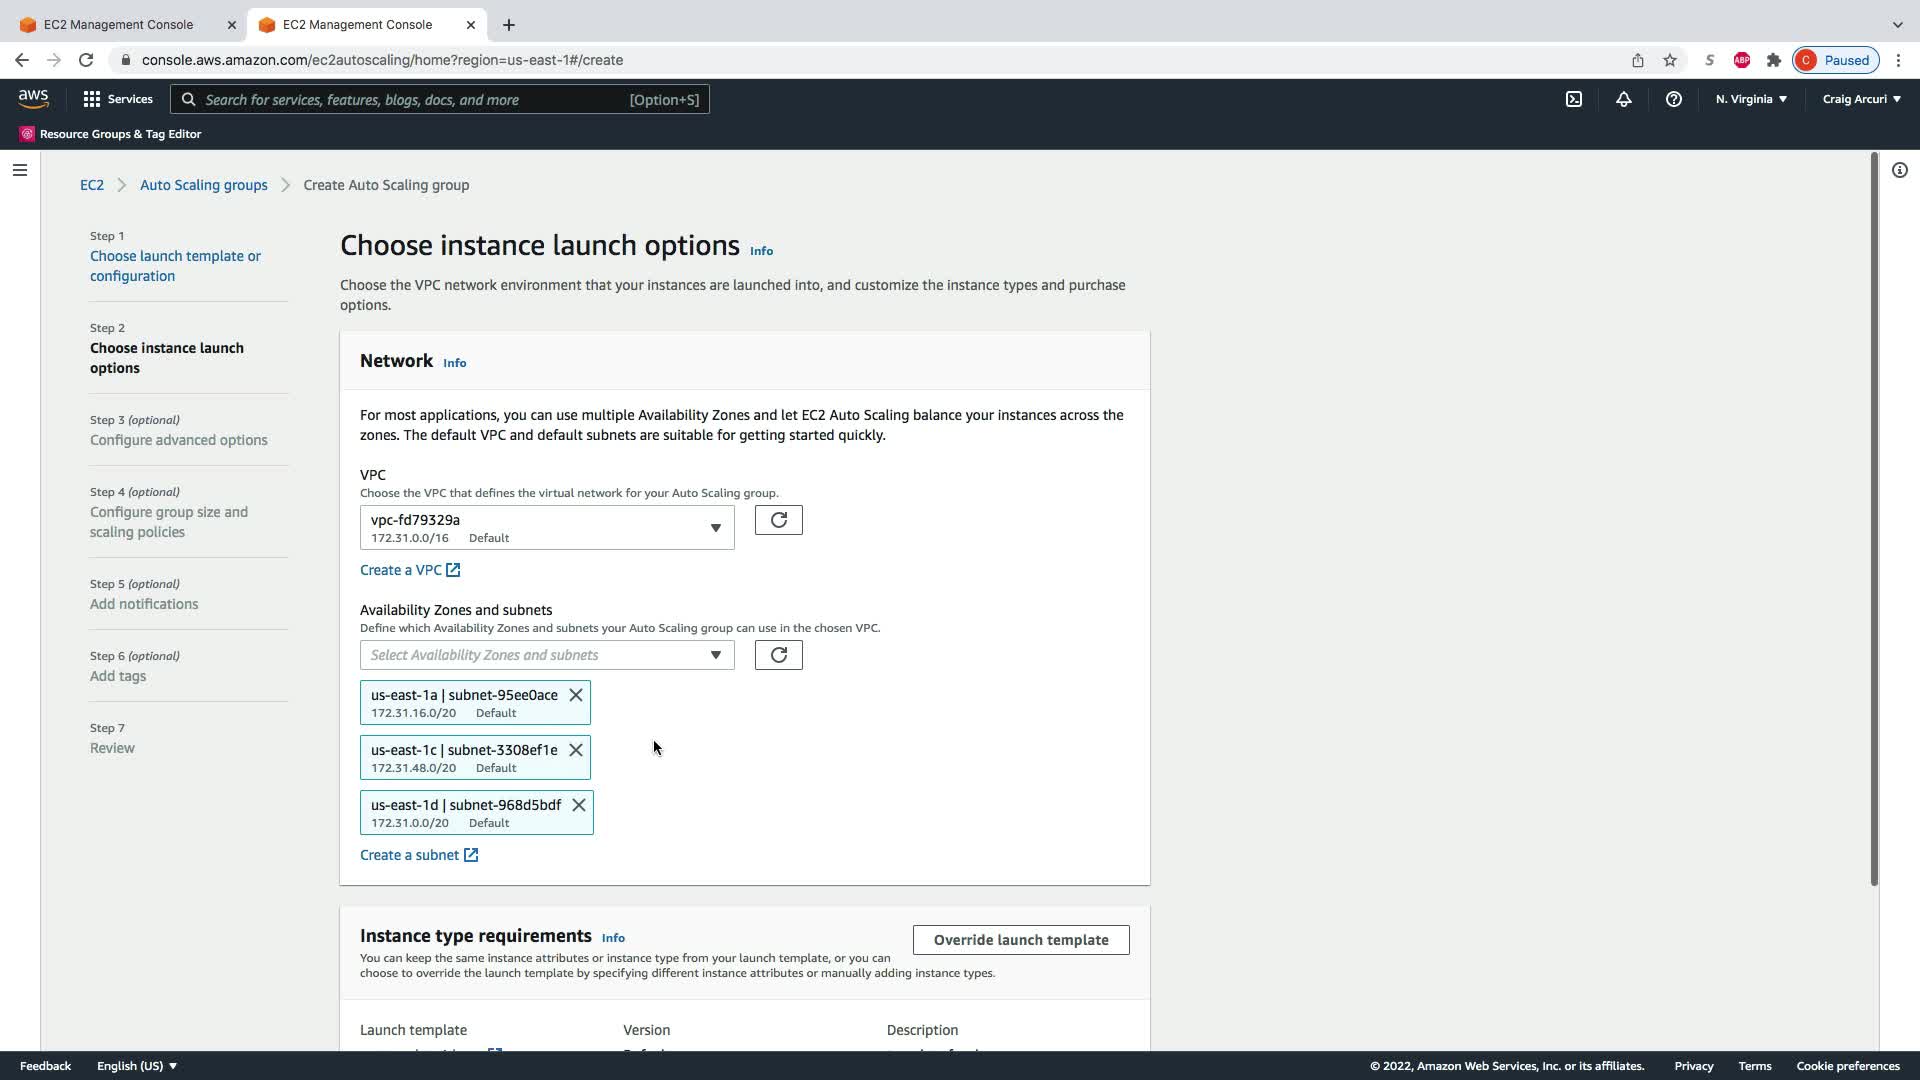
Task: Expand the VPC dropdown vpc-fd79329a
Action: pyautogui.click(x=546, y=528)
